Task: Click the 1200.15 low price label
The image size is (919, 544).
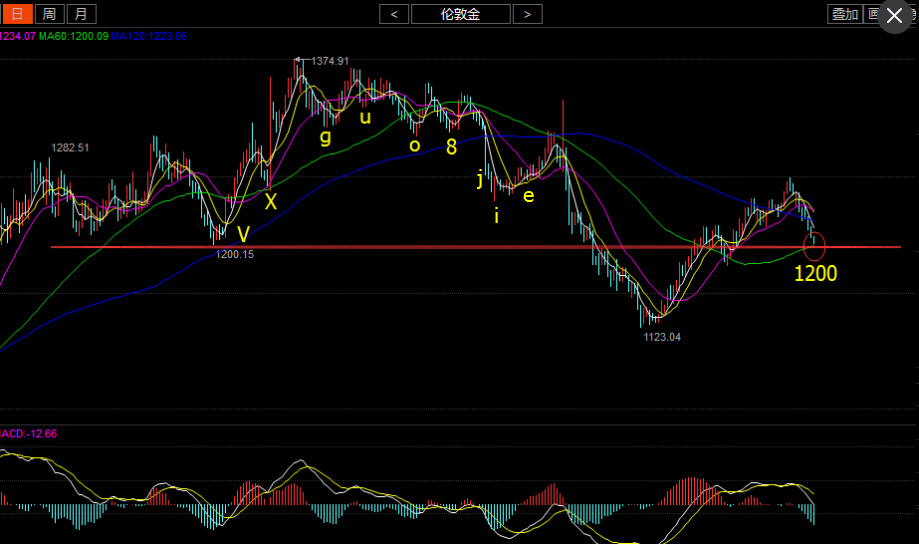Action: click(x=235, y=255)
